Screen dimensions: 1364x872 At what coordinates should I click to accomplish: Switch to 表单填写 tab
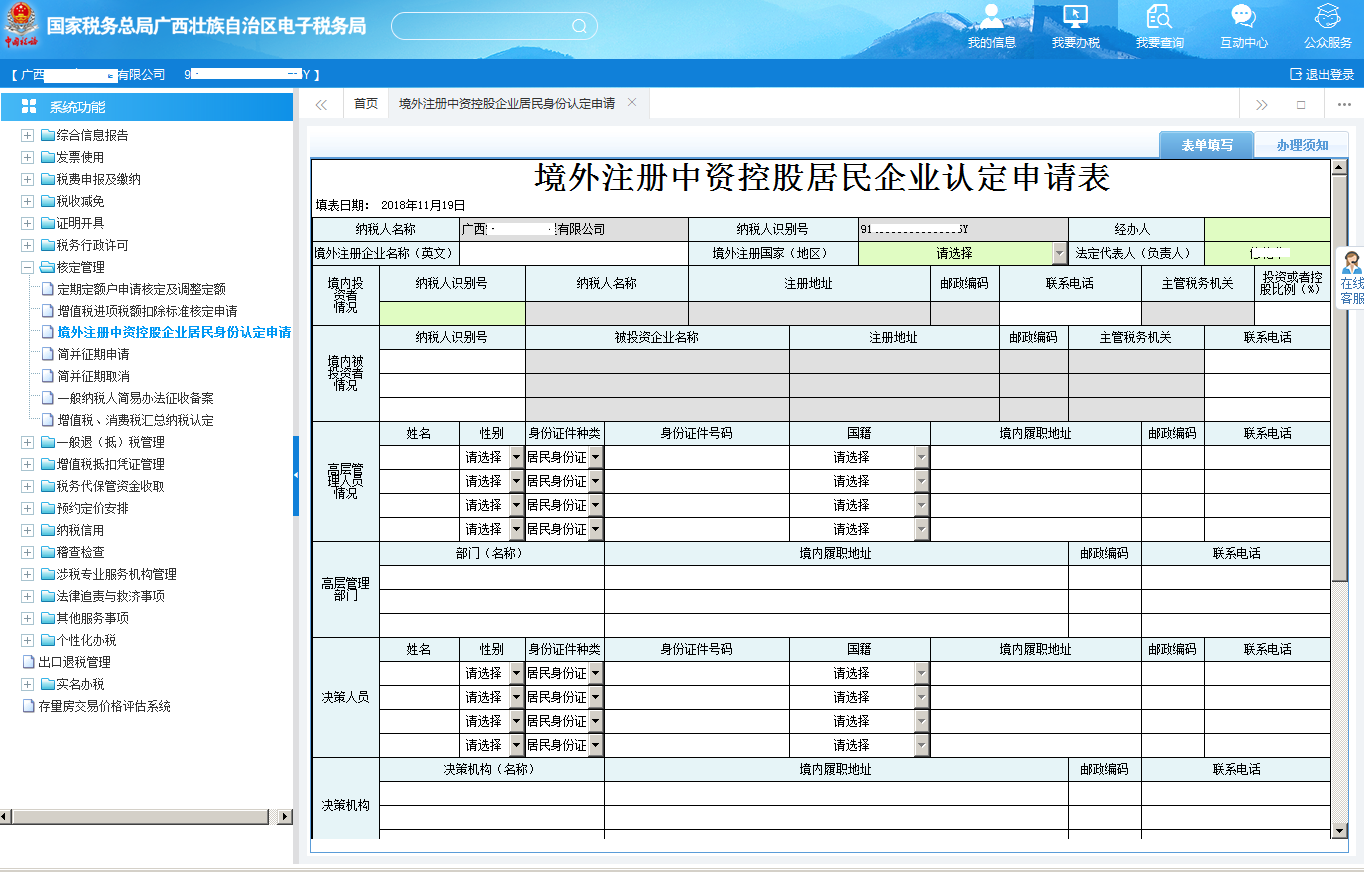[1207, 145]
